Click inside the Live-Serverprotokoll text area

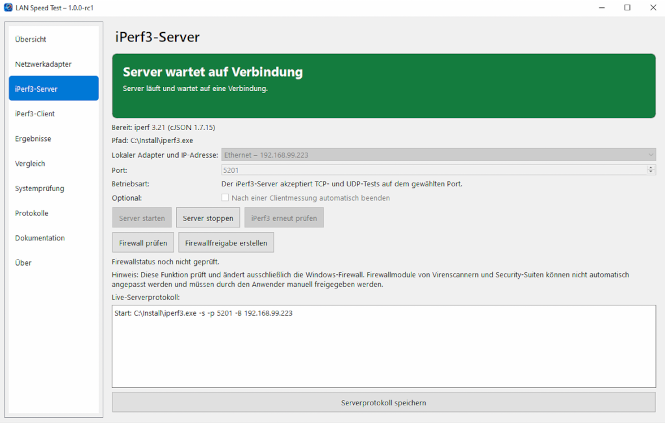[x=384, y=346]
